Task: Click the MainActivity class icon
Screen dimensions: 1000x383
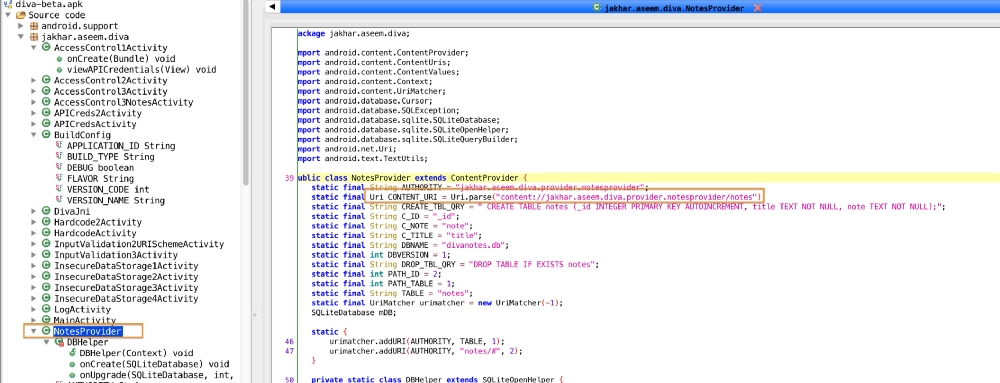Action: click(46, 320)
